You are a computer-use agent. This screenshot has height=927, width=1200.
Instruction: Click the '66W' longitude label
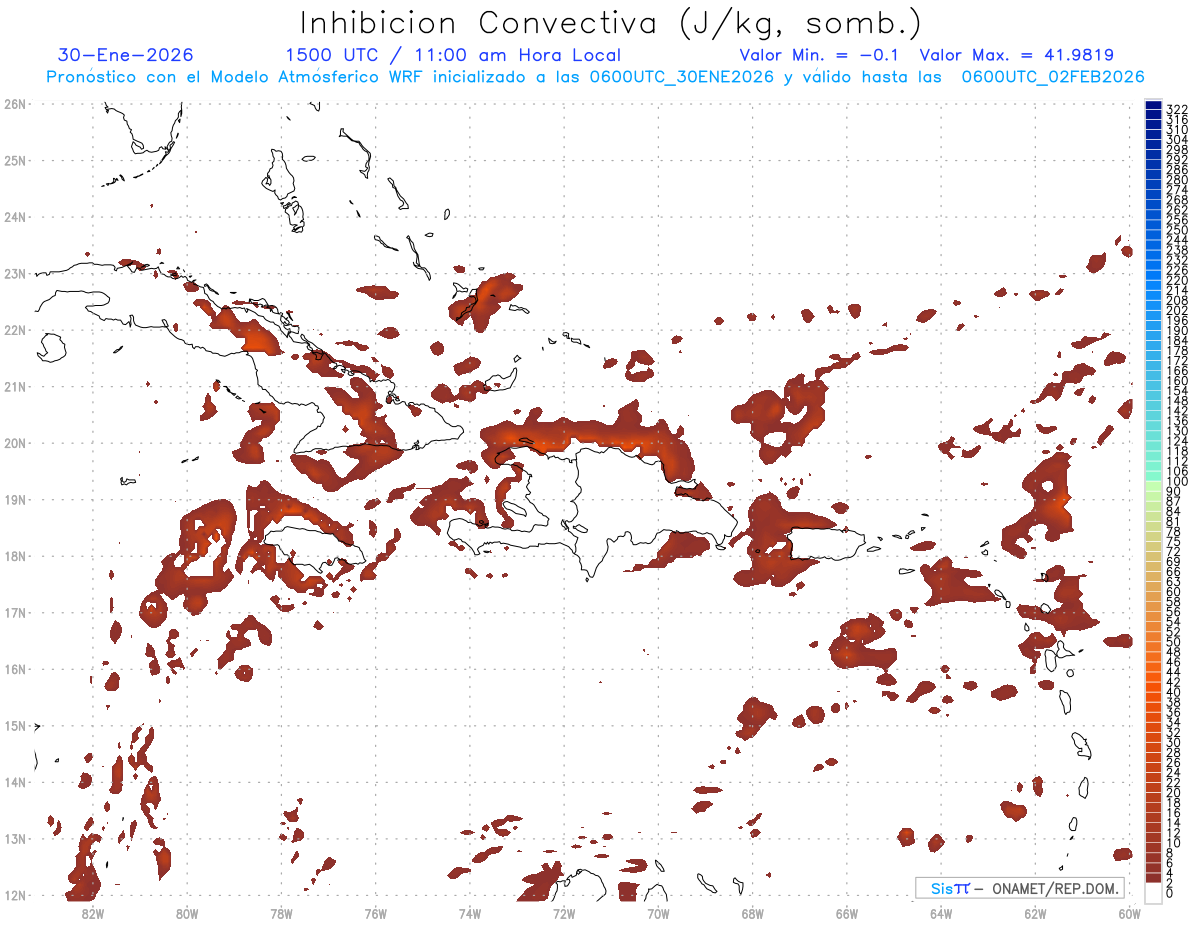coord(847,913)
